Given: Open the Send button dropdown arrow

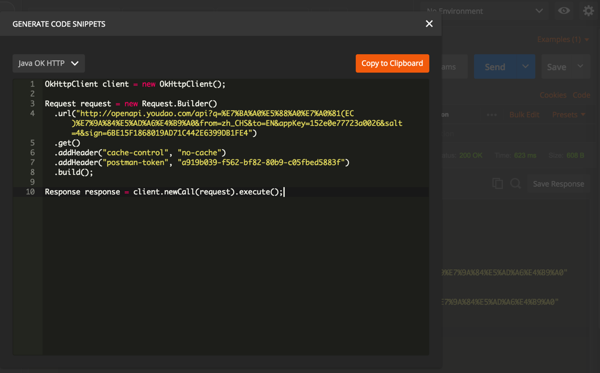Looking at the screenshot, I should [x=525, y=67].
